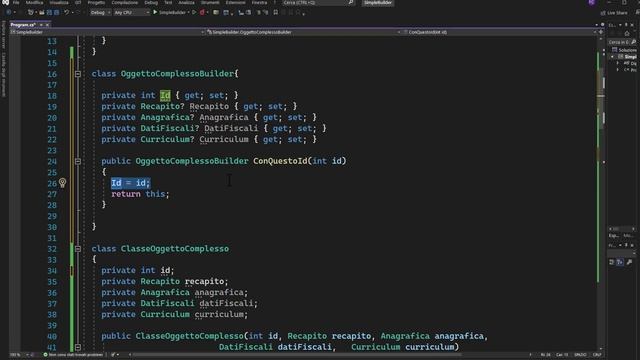Click the SimpleBuilder solution name title label
The image size is (640, 360).
tap(378, 2)
